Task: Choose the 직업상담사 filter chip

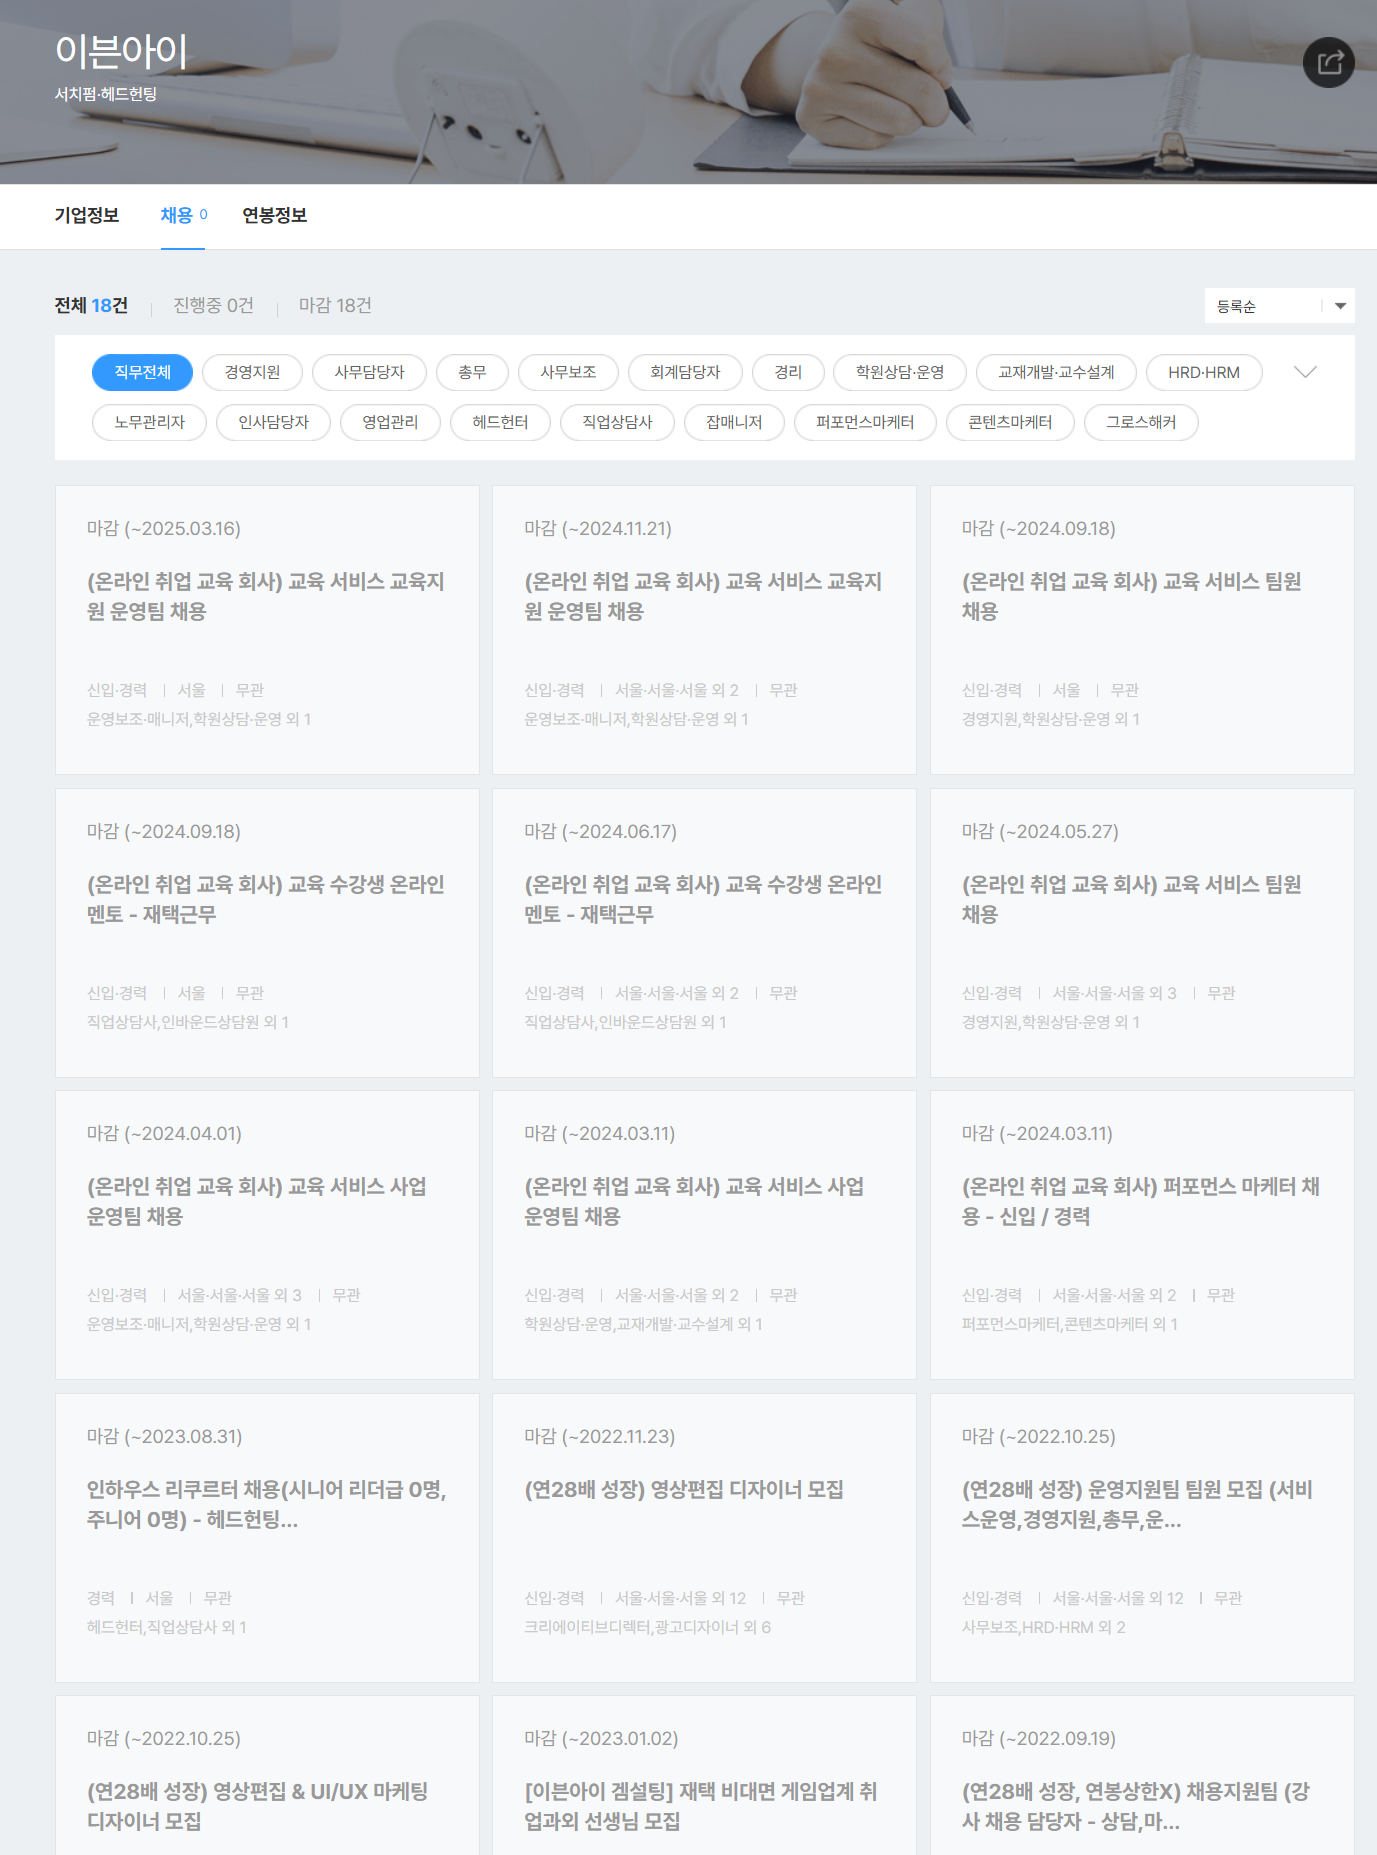Action: coord(617,422)
